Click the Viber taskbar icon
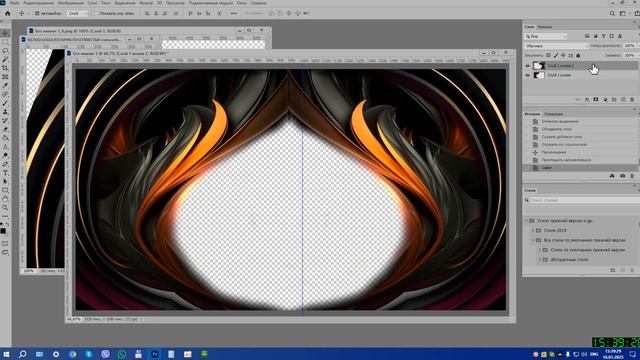 coord(105,354)
